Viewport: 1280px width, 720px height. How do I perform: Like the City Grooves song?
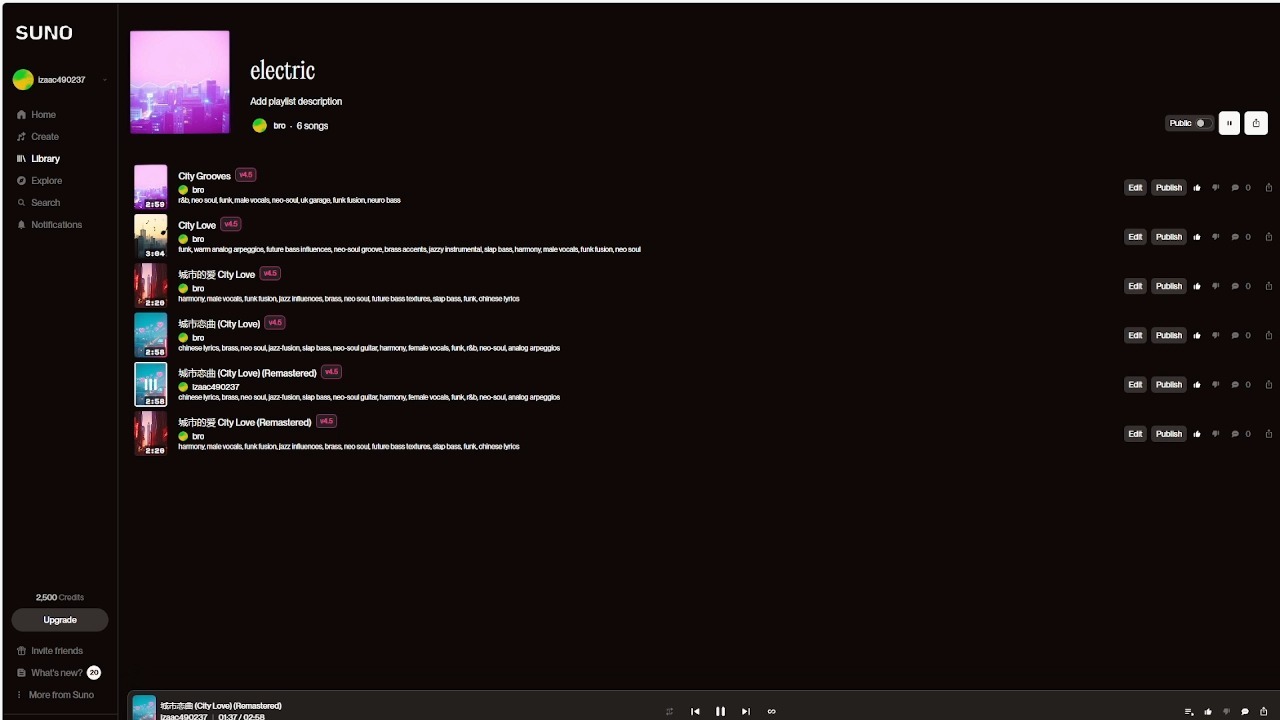pos(1197,188)
